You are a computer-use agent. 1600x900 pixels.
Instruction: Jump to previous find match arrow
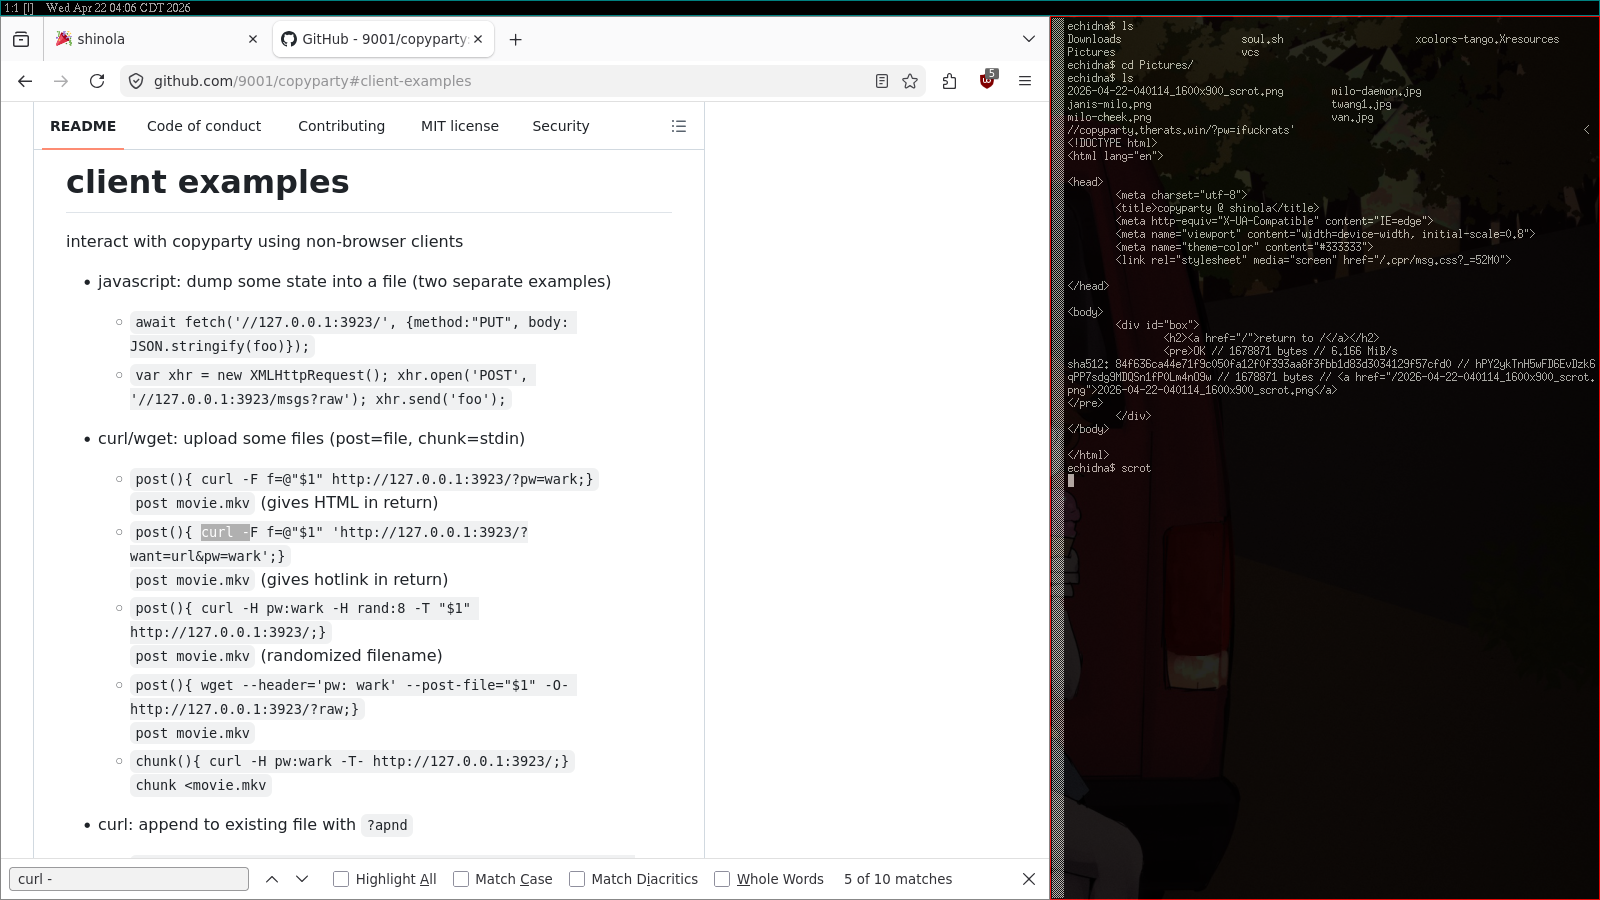pos(272,879)
